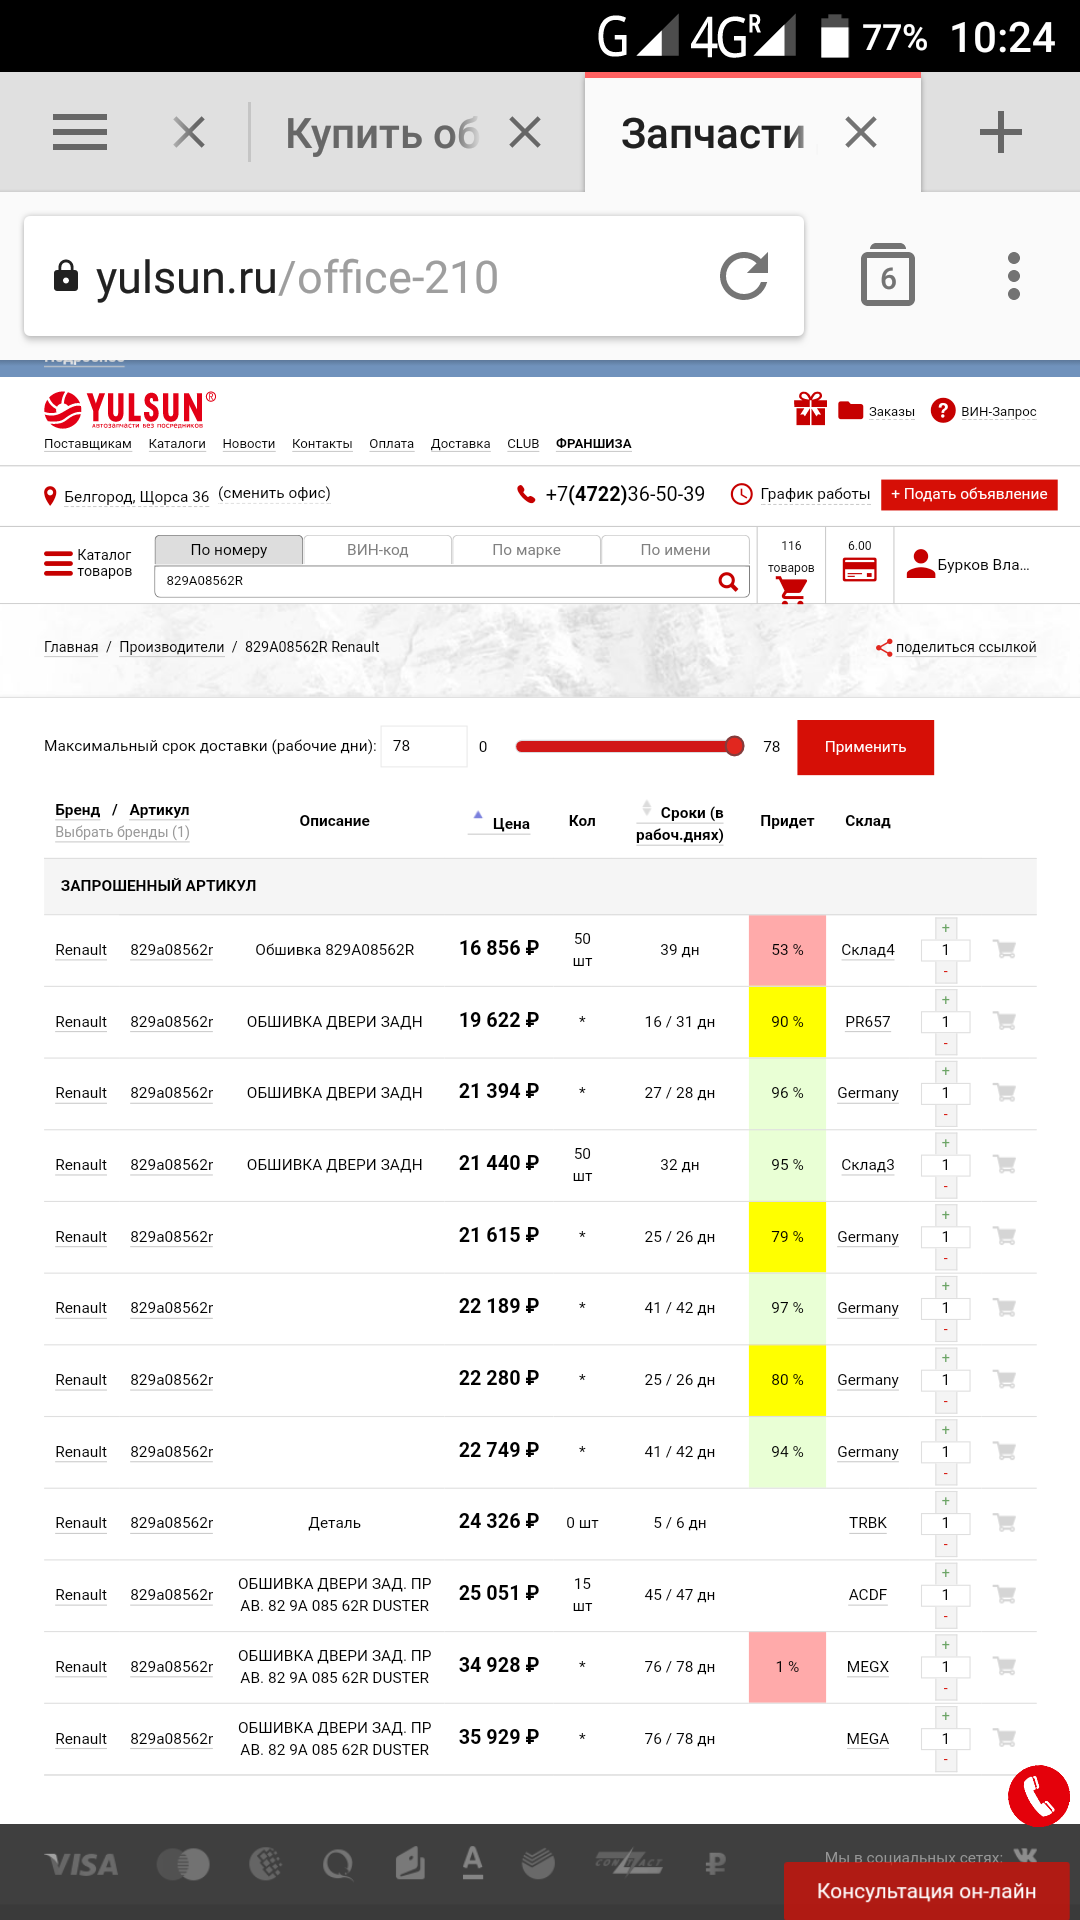
Task: Add the 16 856 ₽ item to cart
Action: tap(1005, 949)
